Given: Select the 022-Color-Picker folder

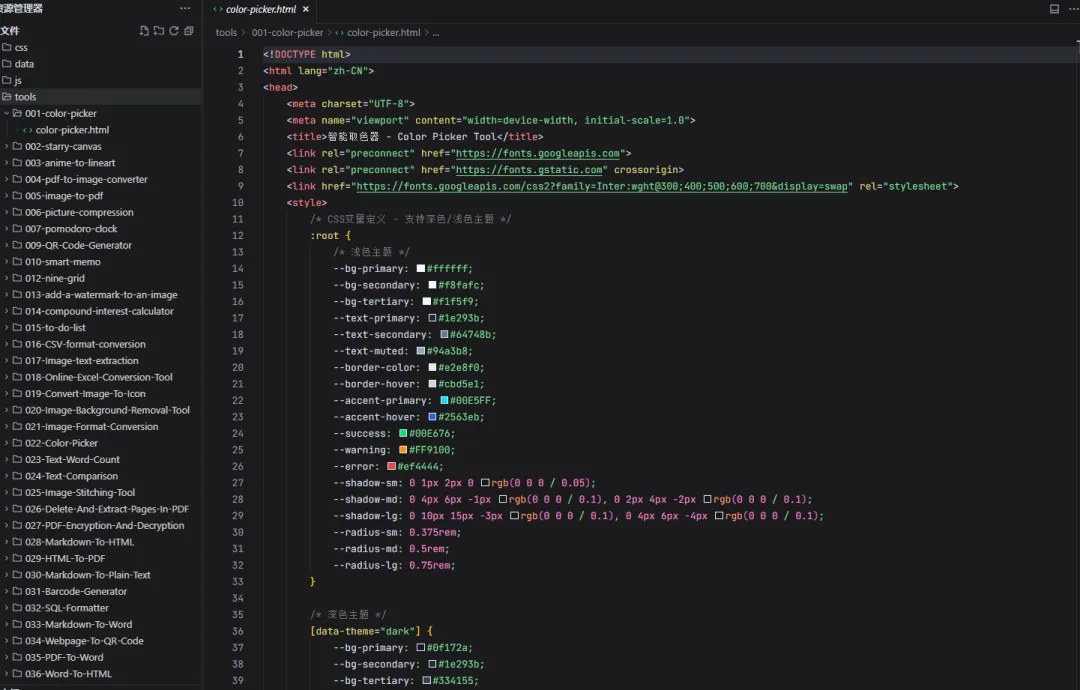Looking at the screenshot, I should [x=101, y=443].
